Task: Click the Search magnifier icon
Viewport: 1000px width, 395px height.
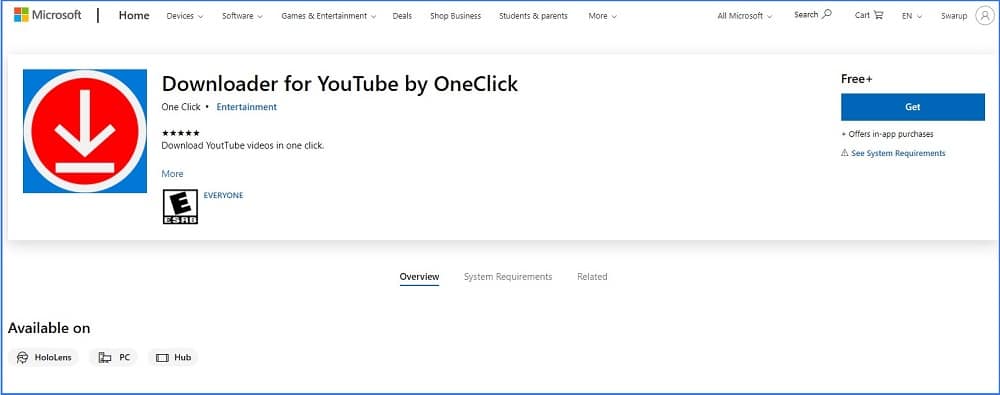Action: coord(827,14)
